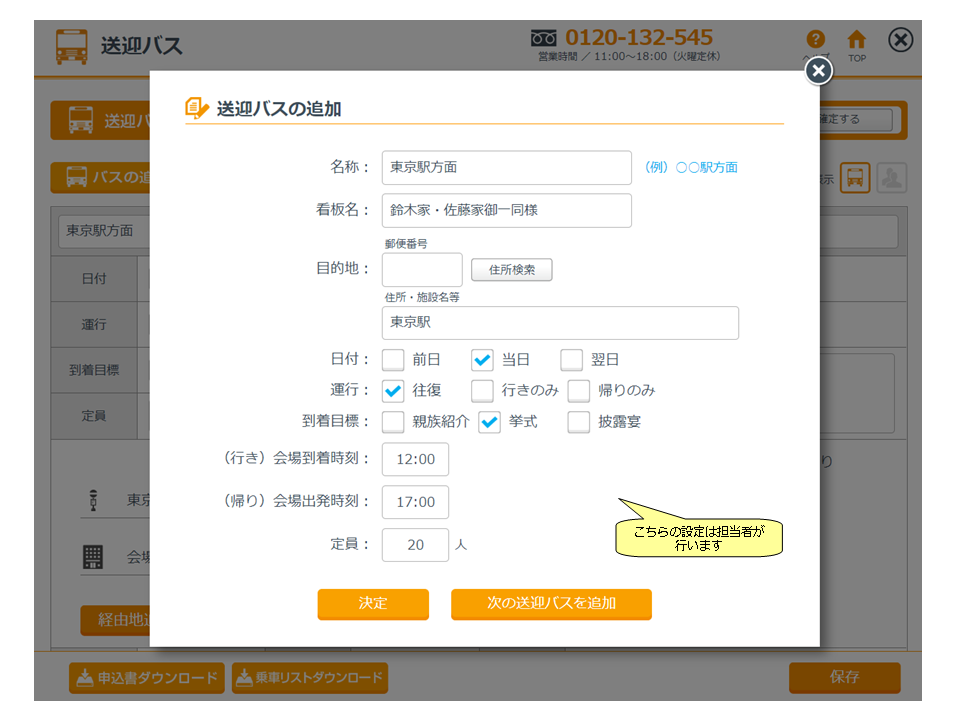Click the 決定 confirm button
960x720 pixels.
[373, 604]
